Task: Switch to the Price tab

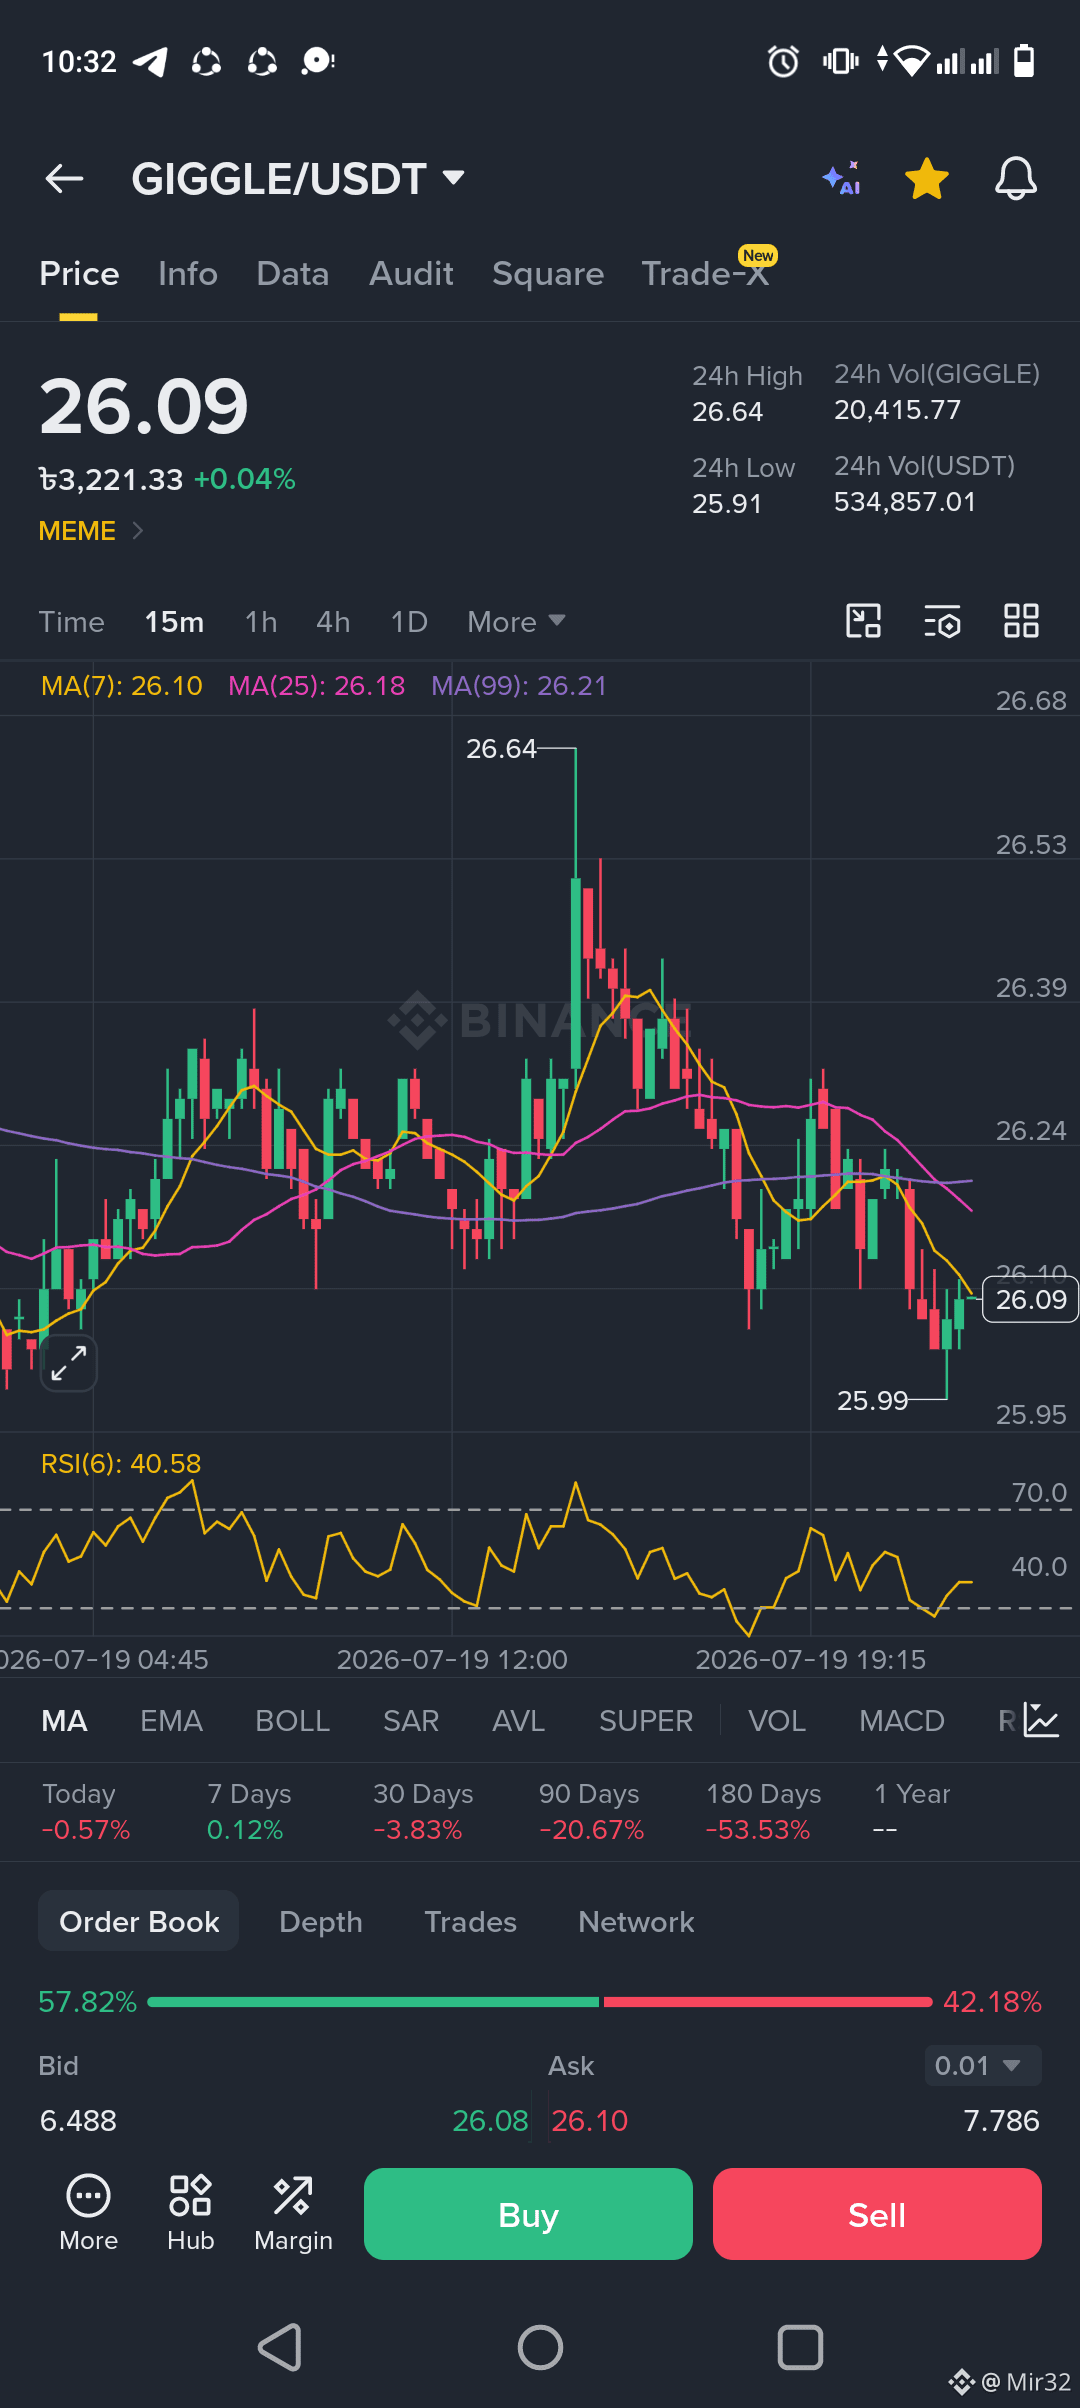Action: [x=79, y=273]
